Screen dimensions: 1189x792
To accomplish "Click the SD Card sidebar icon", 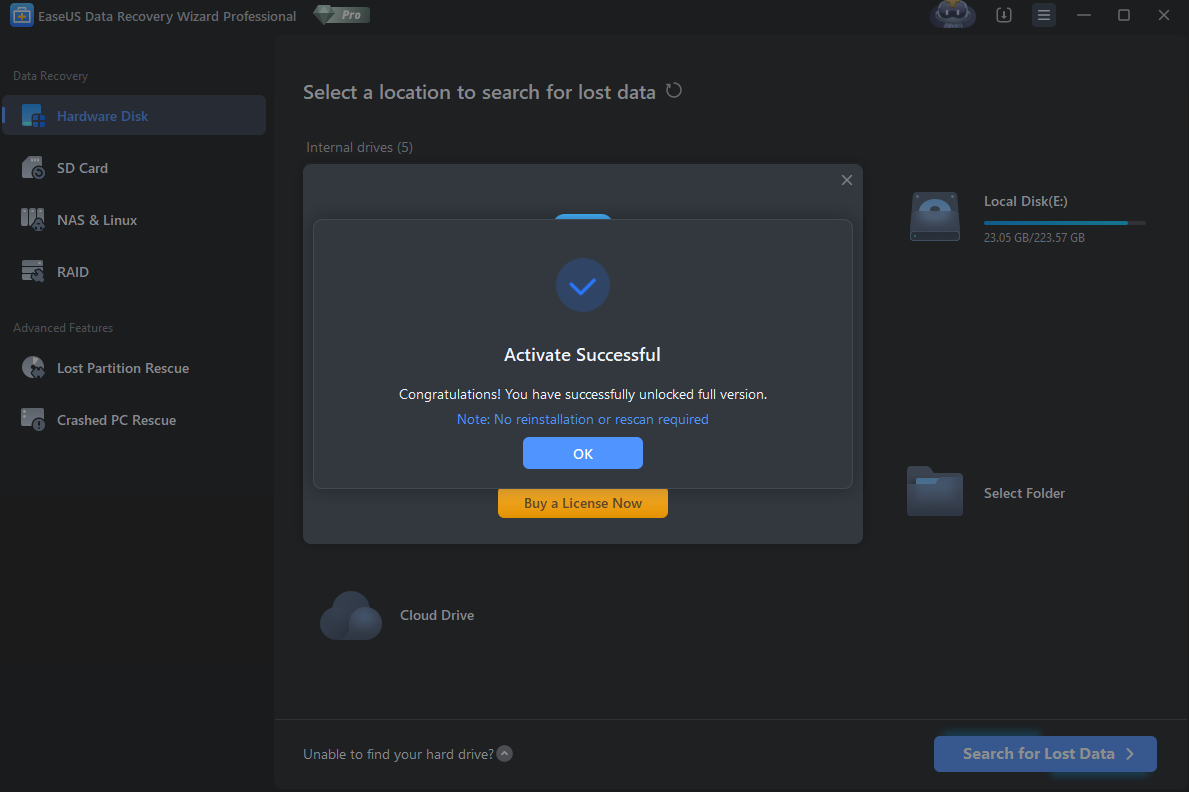I will coord(33,168).
